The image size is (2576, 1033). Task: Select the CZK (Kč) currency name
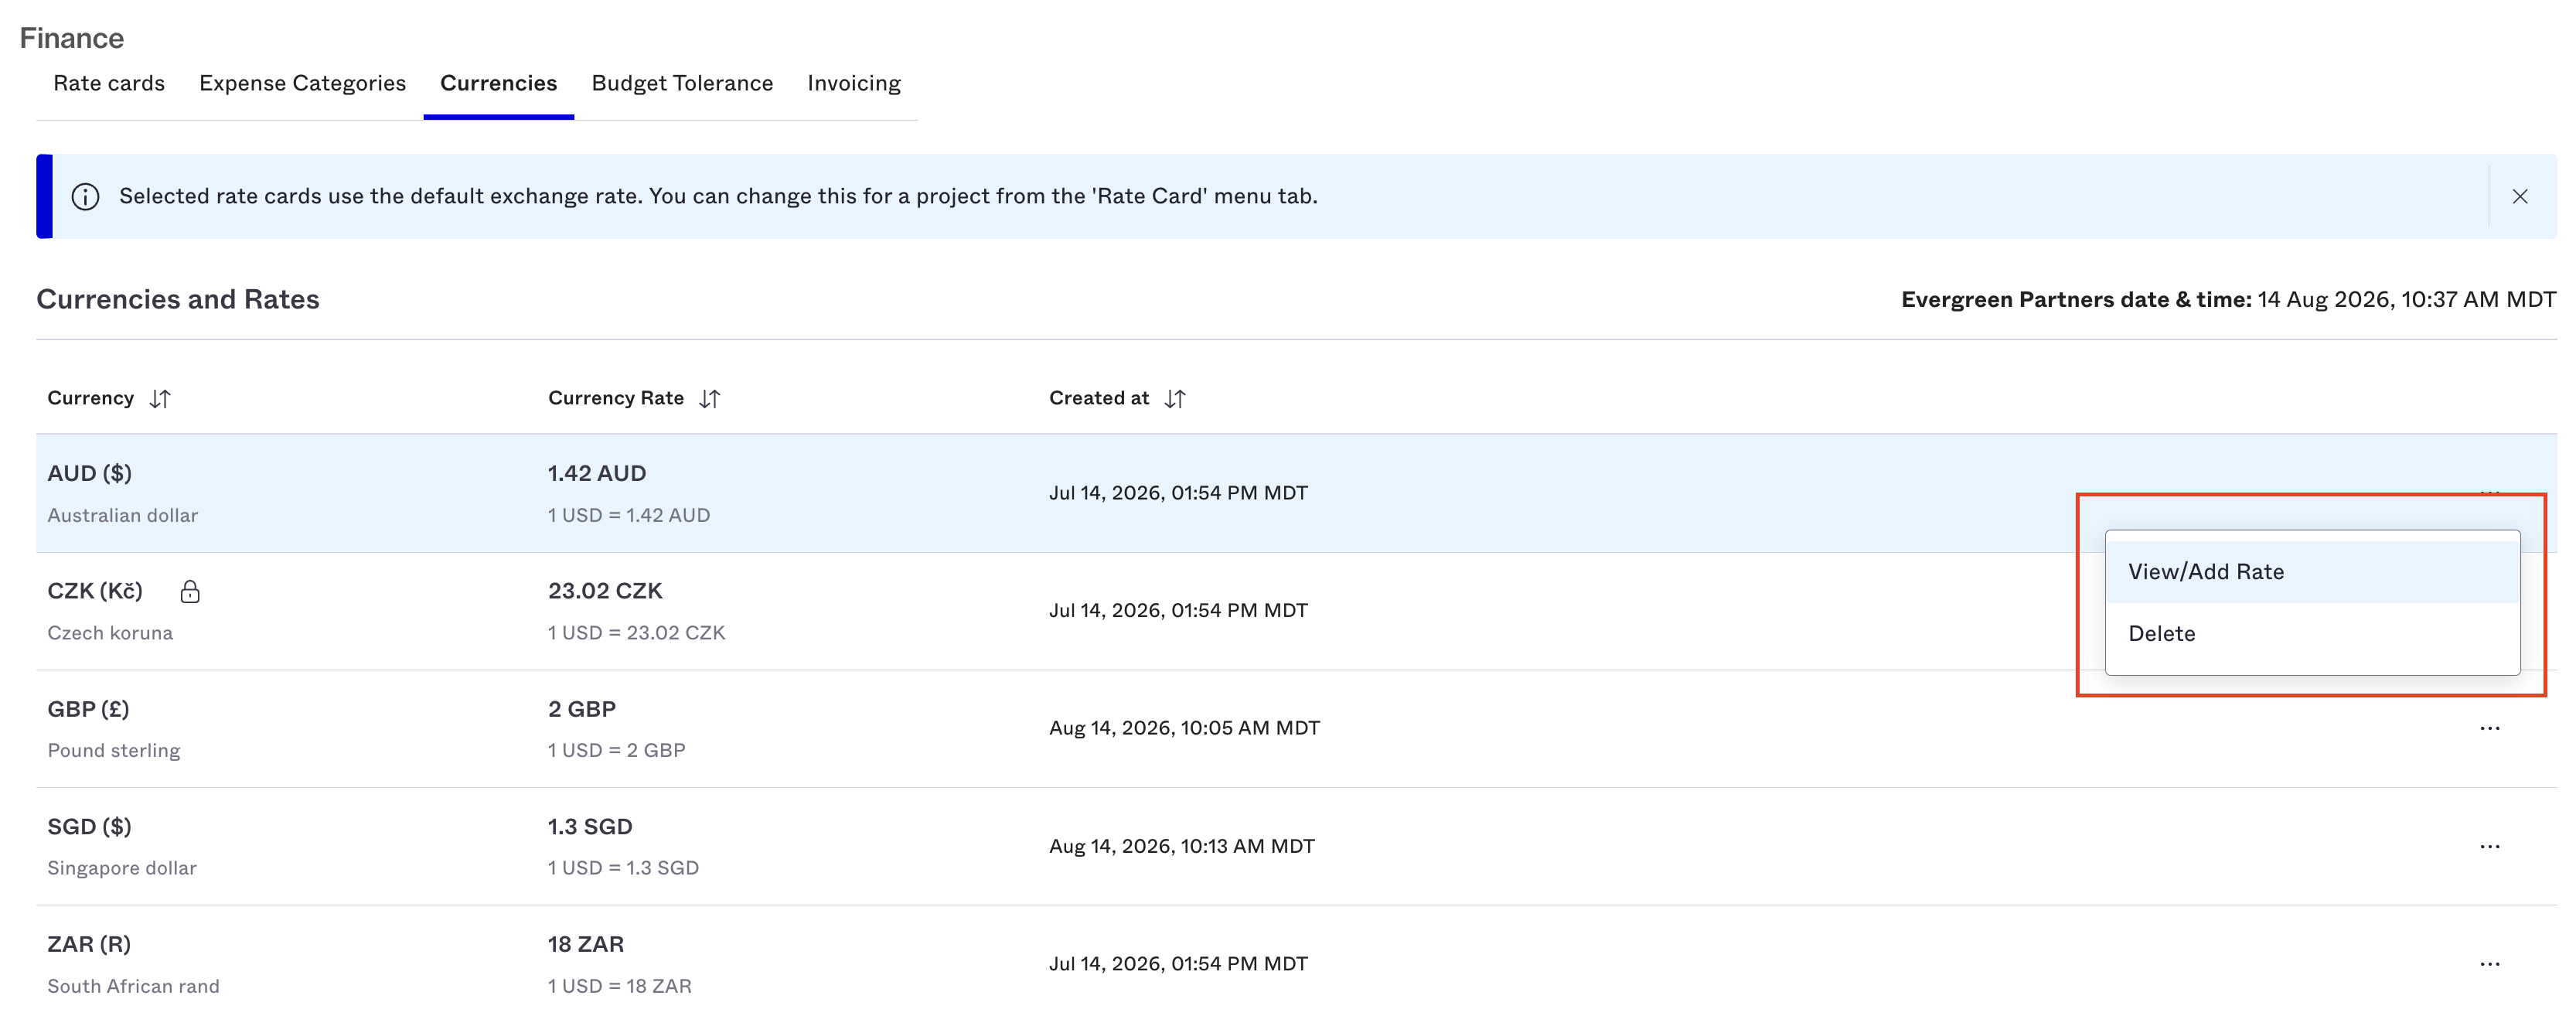point(95,591)
